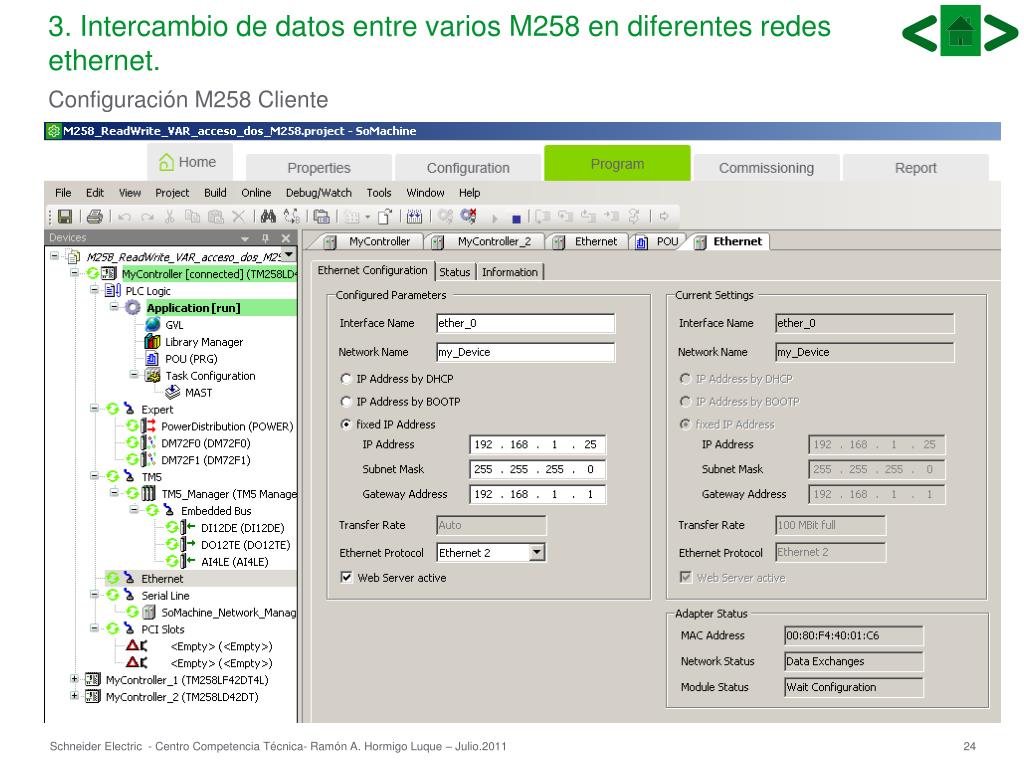
Task: Close the Devices panel with X
Action: click(285, 238)
